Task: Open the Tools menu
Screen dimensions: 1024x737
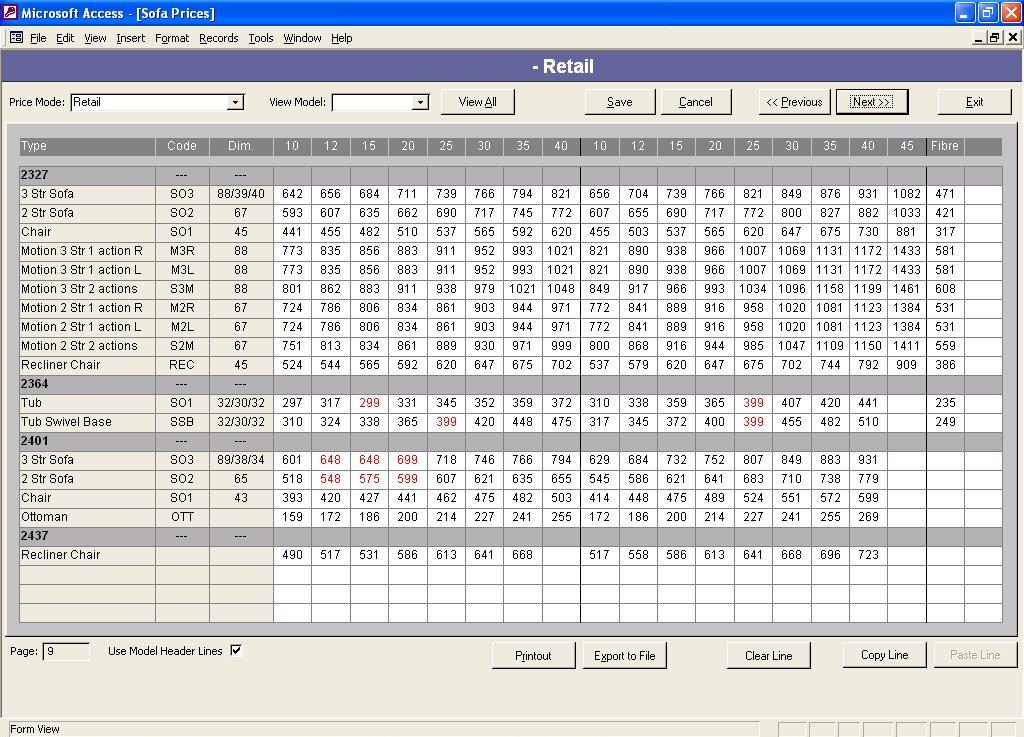Action: click(x=261, y=38)
